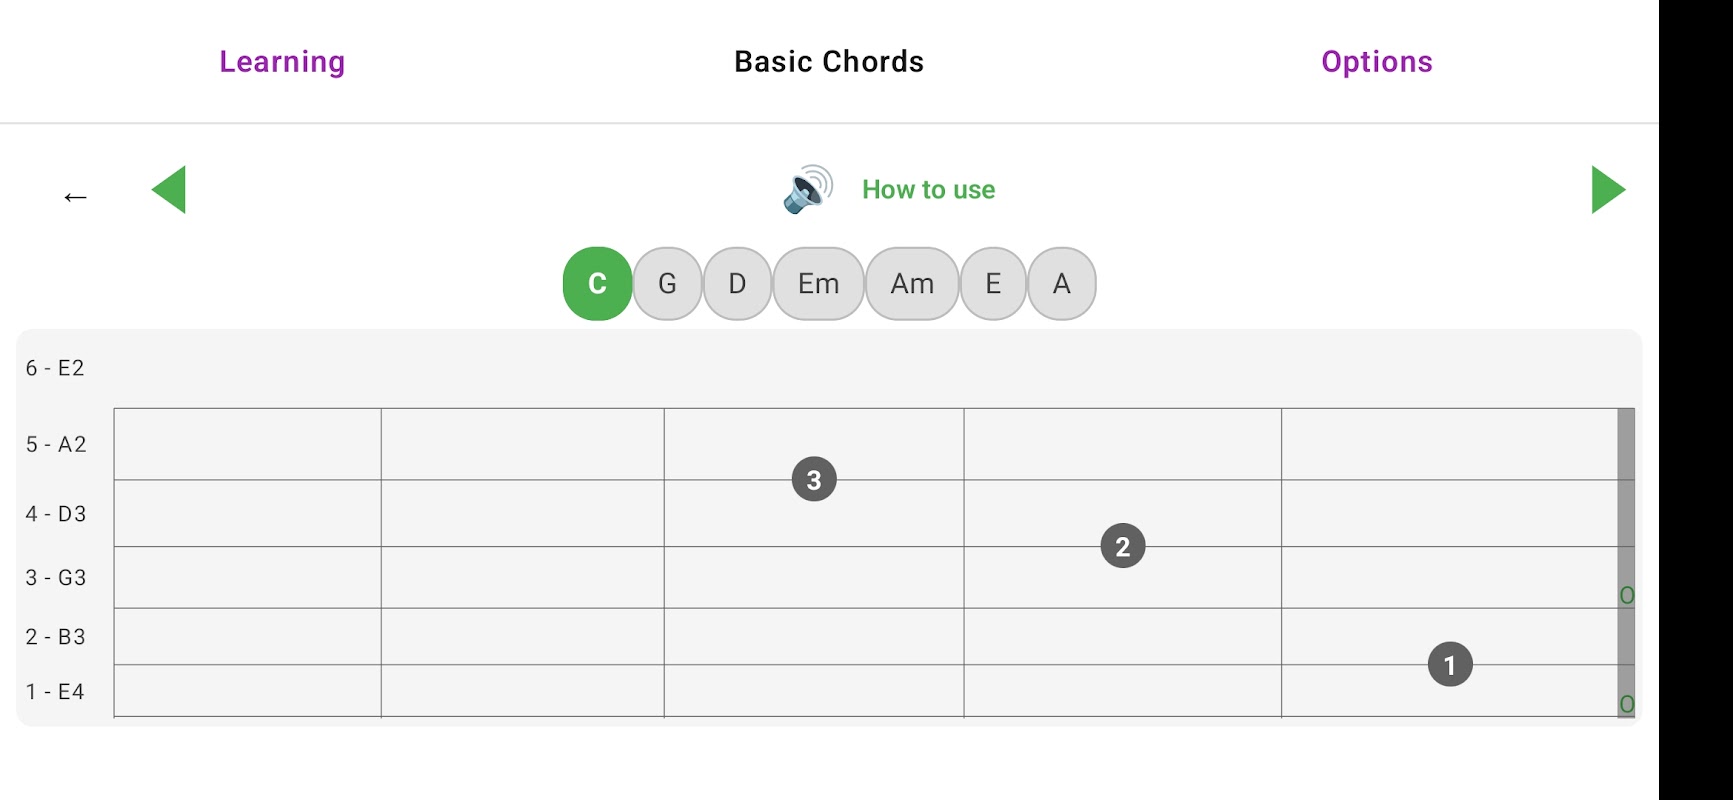Tap finger 2 marker on fretboard

(x=1122, y=546)
